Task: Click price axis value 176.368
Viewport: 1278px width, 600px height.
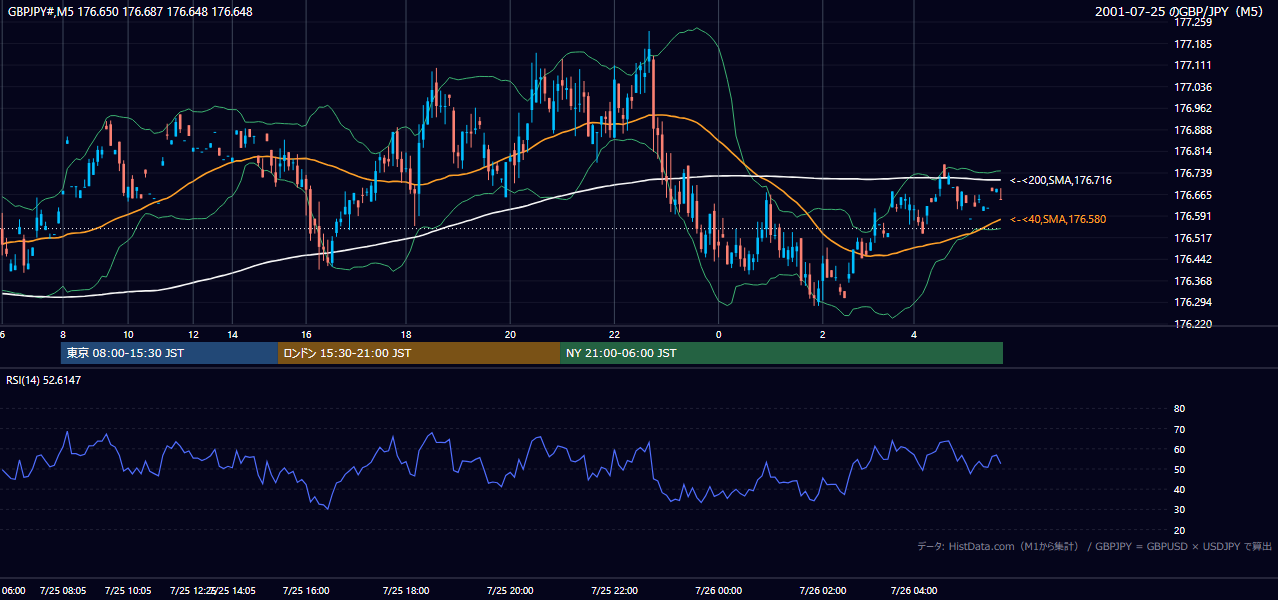Action: (x=1193, y=281)
